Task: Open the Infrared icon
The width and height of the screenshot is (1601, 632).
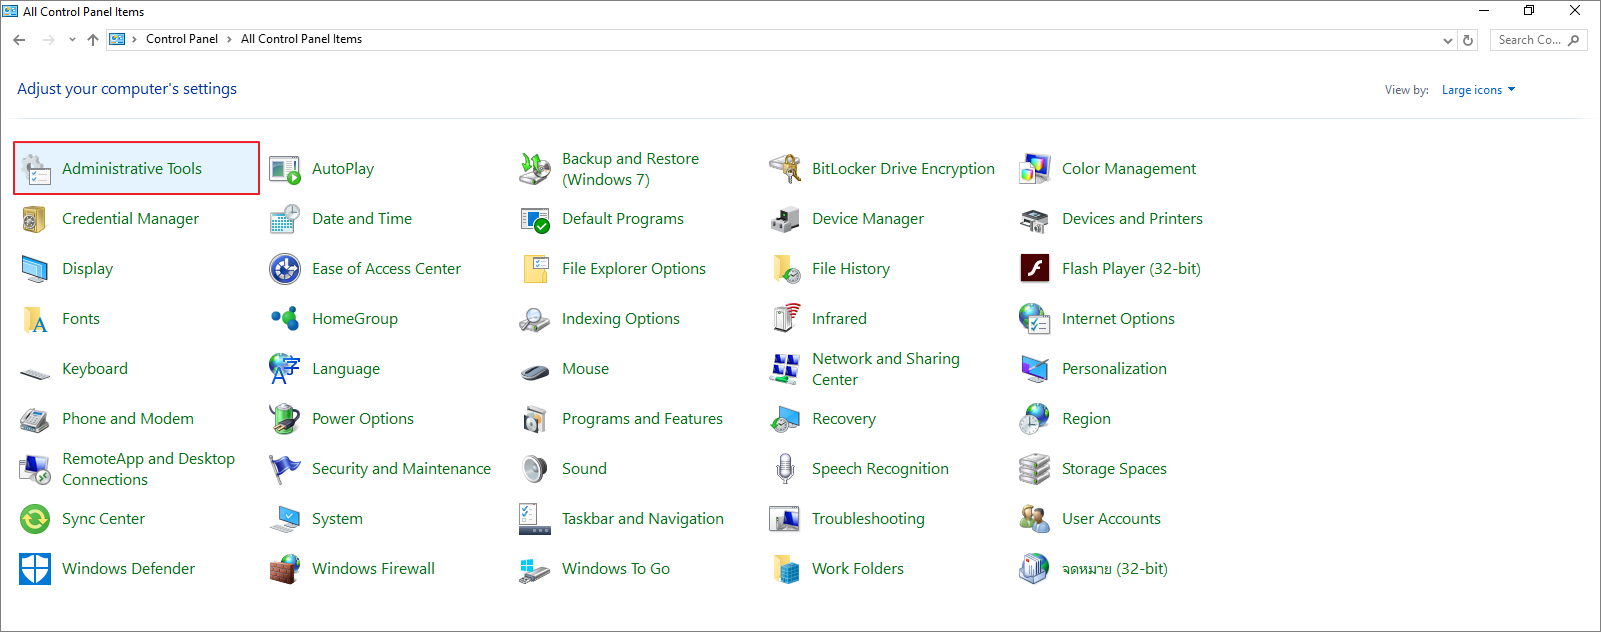Action: click(785, 319)
